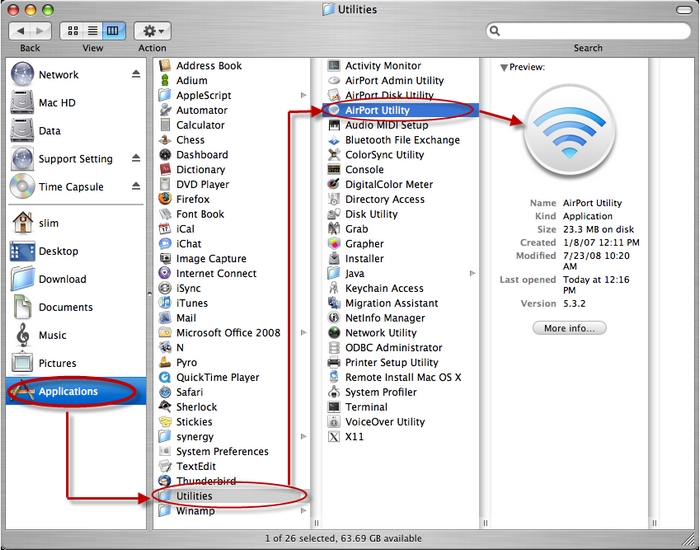Select Mac HD in sidebar
Image resolution: width=700 pixels, height=550 pixels.
coord(76,103)
